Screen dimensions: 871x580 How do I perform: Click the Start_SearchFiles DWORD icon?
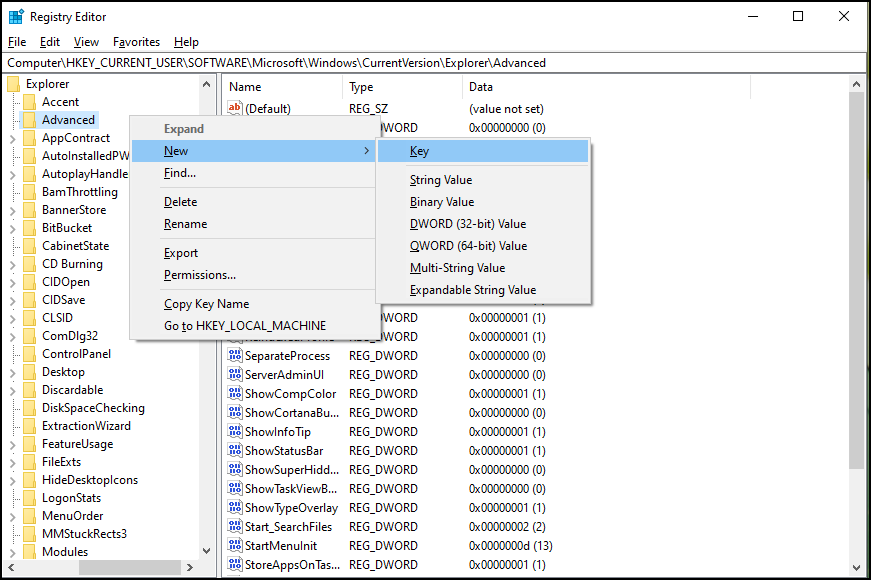click(235, 526)
